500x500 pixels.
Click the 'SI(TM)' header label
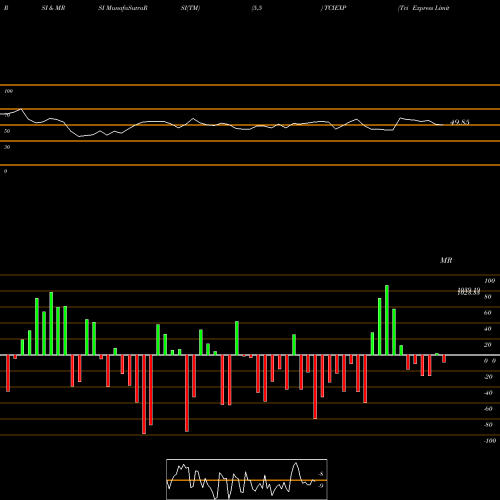[x=190, y=8]
